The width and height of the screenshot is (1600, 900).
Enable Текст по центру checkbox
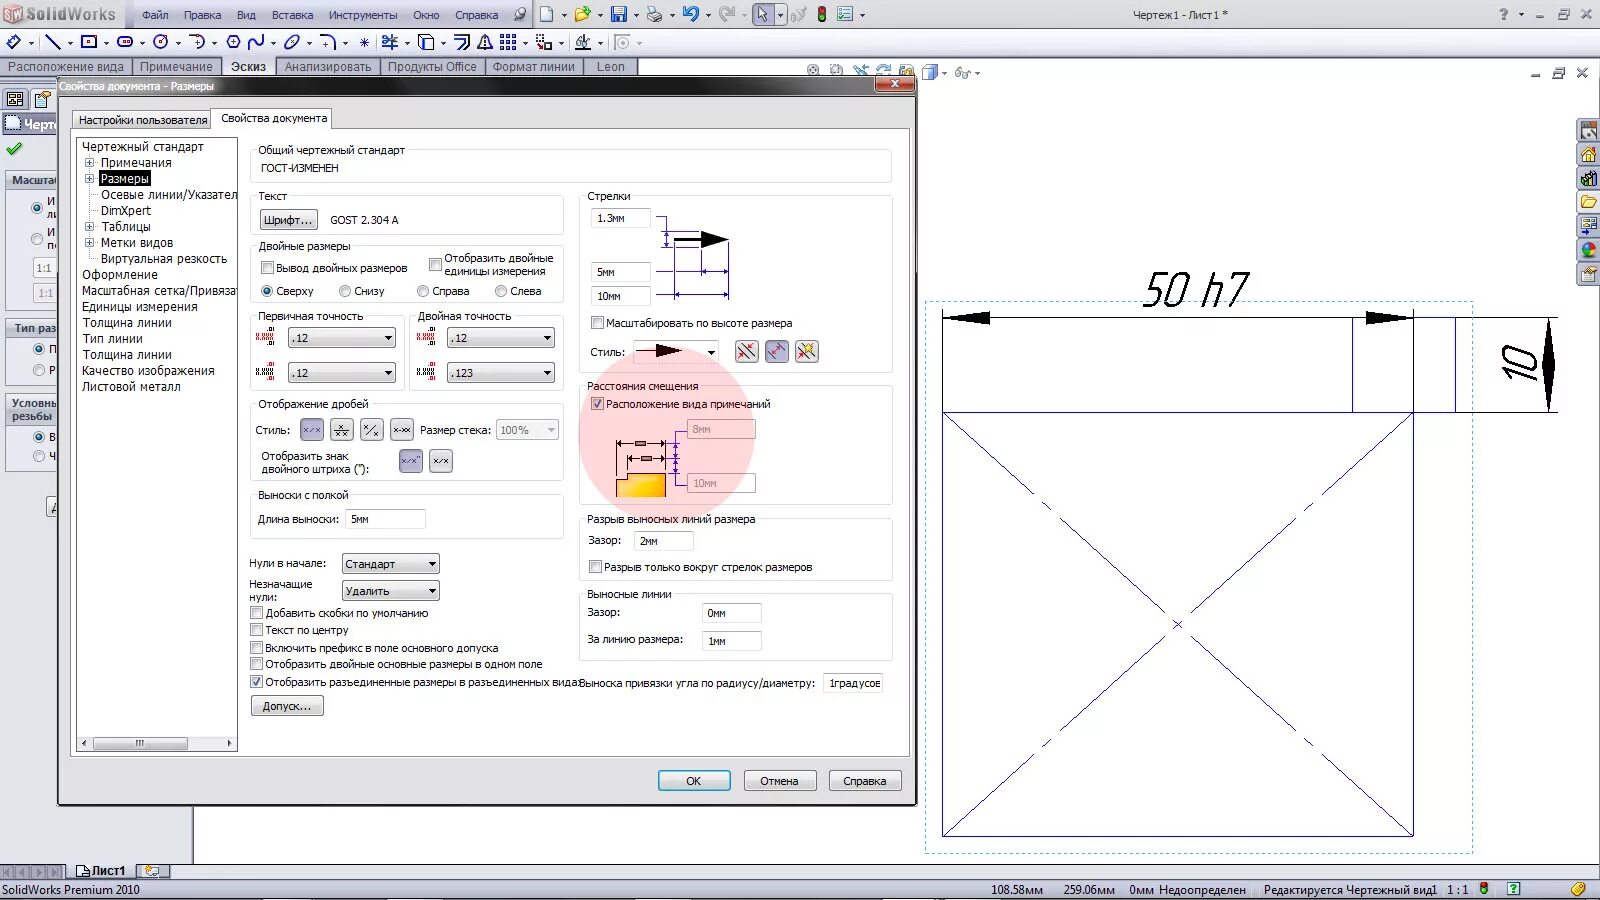click(257, 630)
